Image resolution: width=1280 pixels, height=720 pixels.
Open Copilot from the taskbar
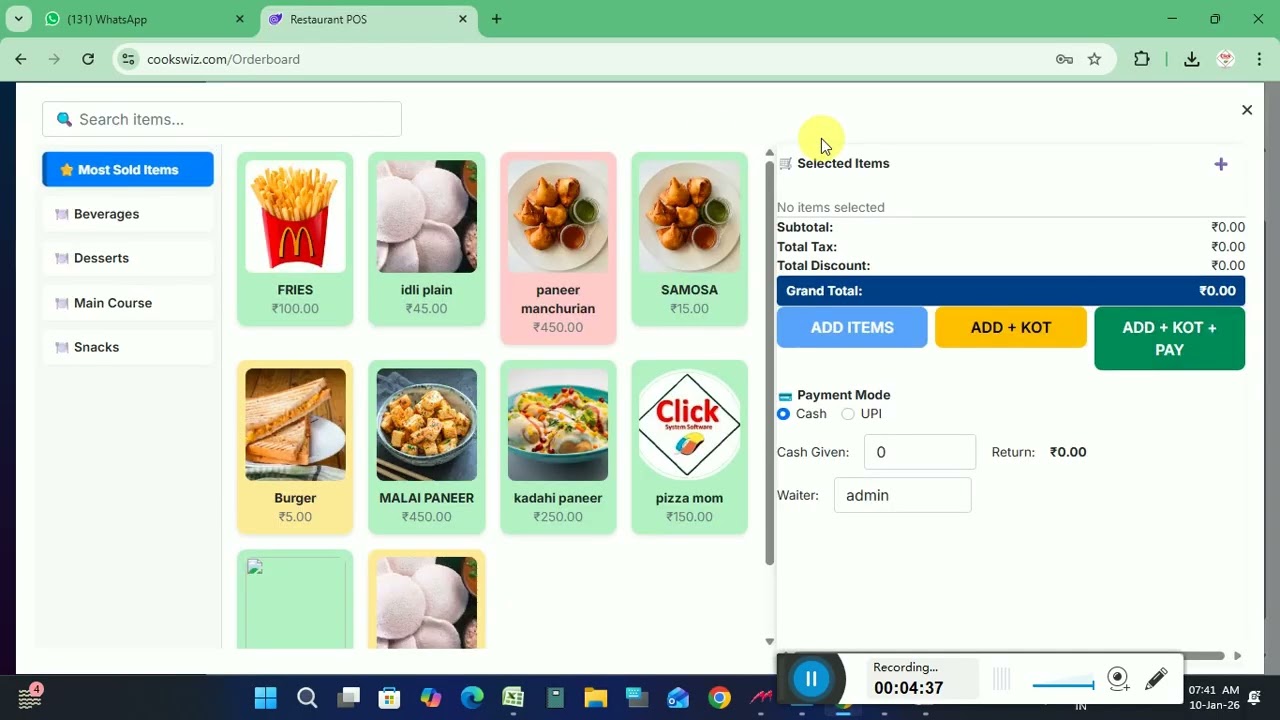click(431, 698)
